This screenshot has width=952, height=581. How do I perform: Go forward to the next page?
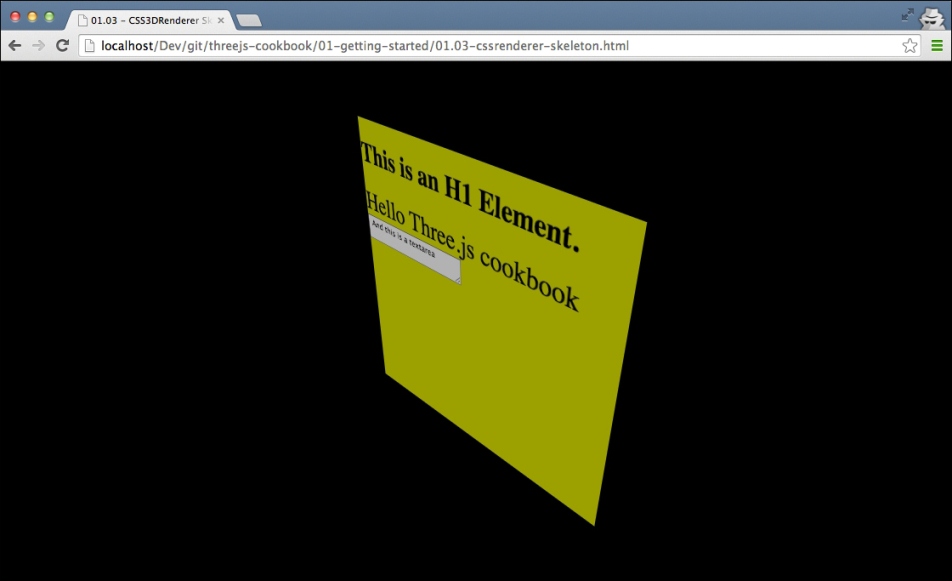coord(38,46)
